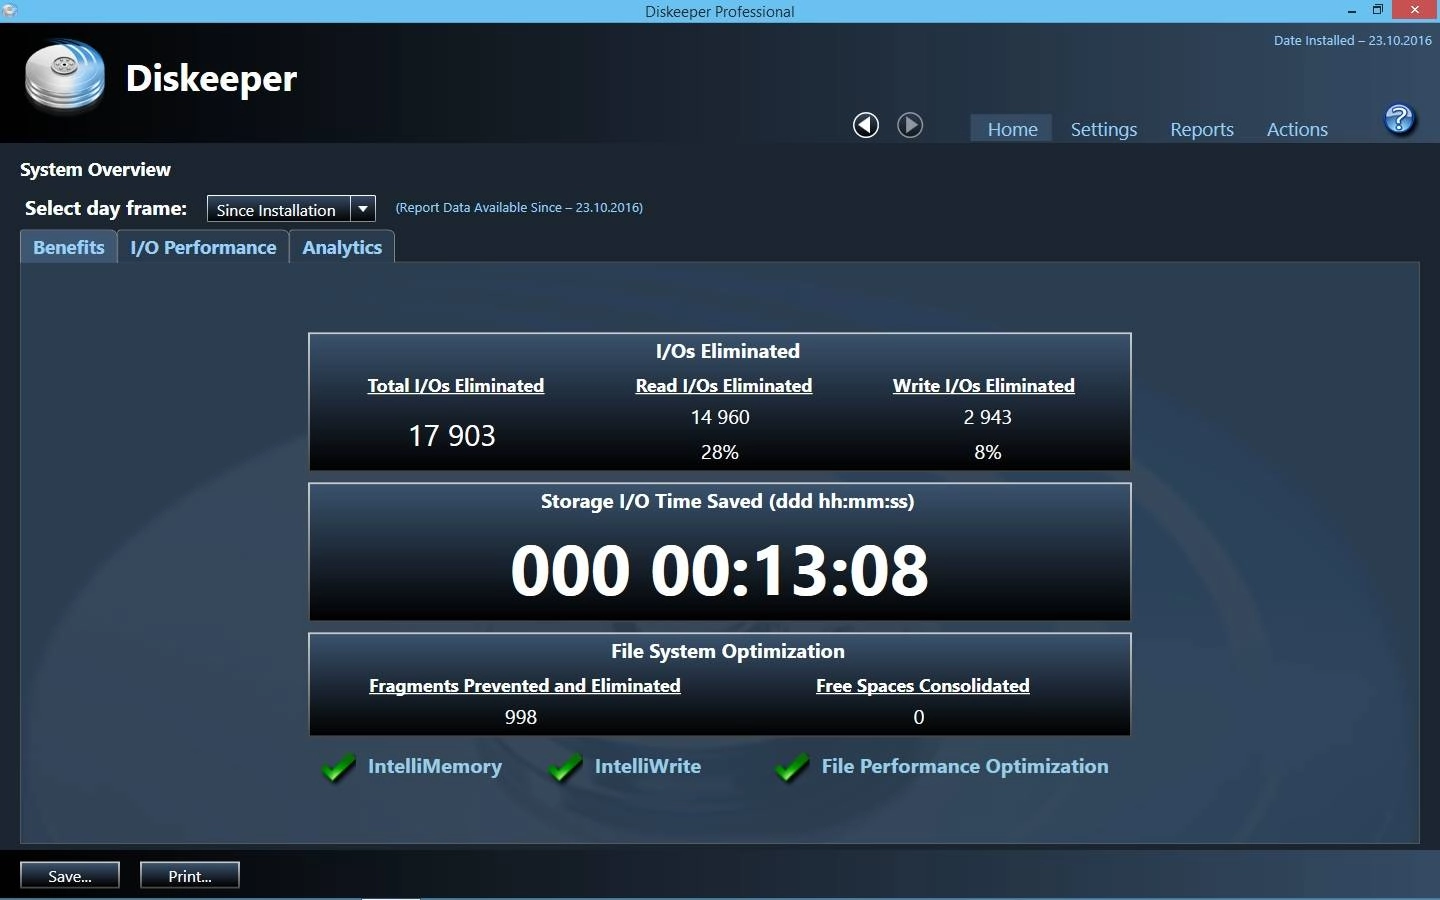Click the Write I/Os Eliminated link
Image resolution: width=1440 pixels, height=900 pixels.
click(x=984, y=386)
